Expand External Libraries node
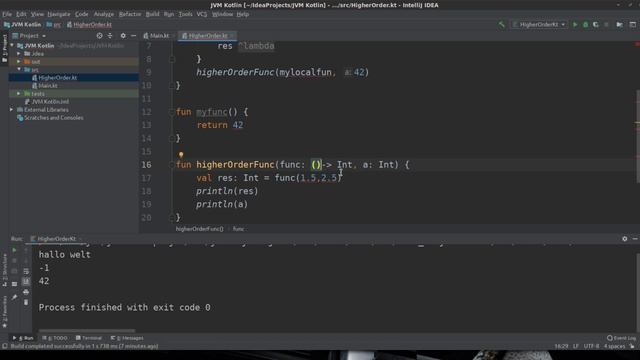This screenshot has width=640, height=360. coord(11,110)
